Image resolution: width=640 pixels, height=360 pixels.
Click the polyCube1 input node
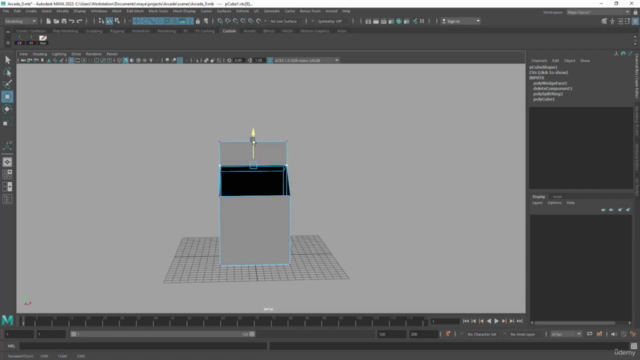coord(544,99)
